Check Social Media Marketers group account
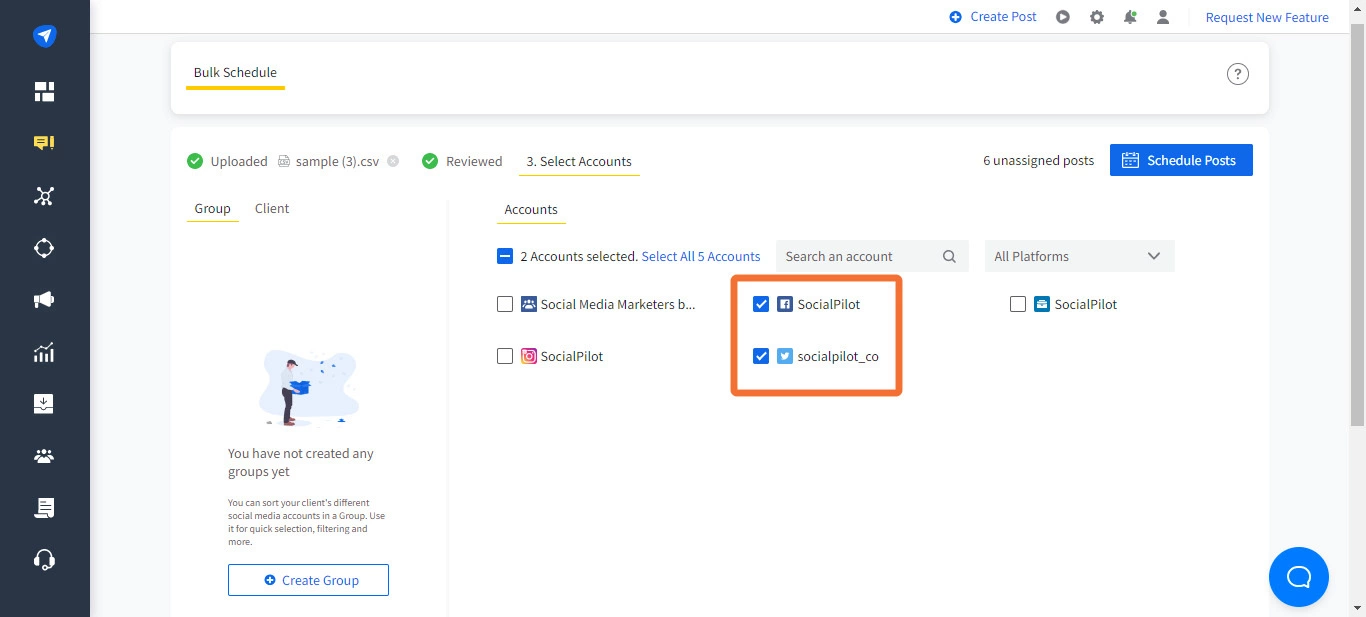The image size is (1366, 617). (505, 304)
